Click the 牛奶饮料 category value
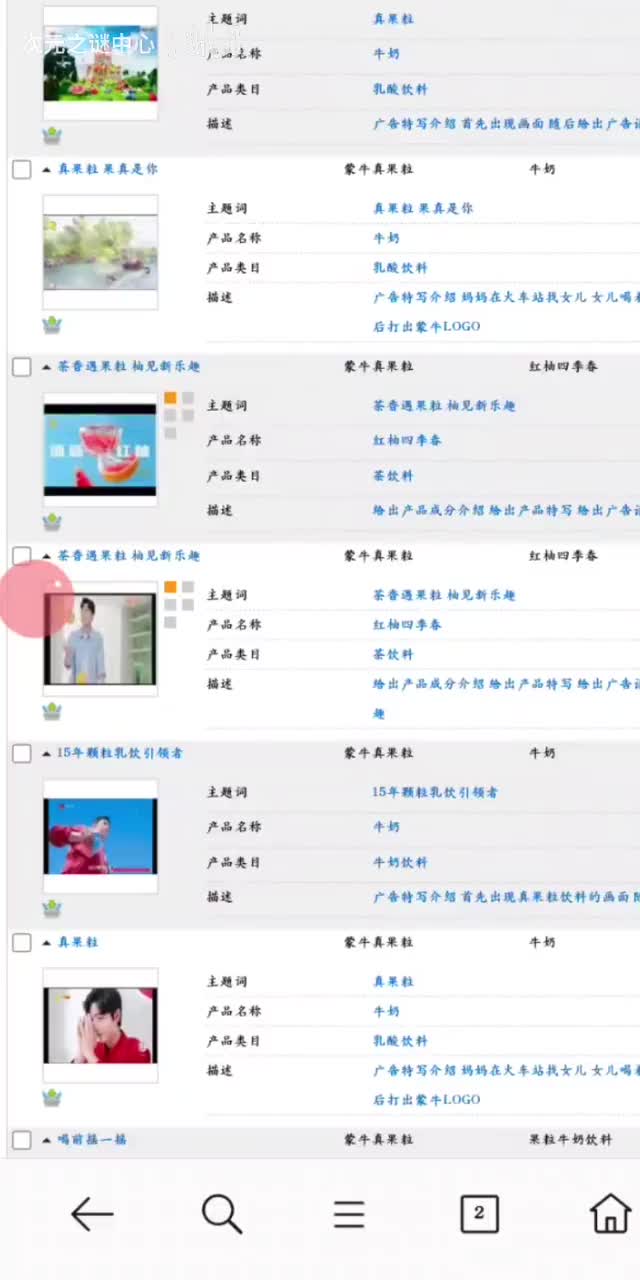 pyautogui.click(x=400, y=862)
